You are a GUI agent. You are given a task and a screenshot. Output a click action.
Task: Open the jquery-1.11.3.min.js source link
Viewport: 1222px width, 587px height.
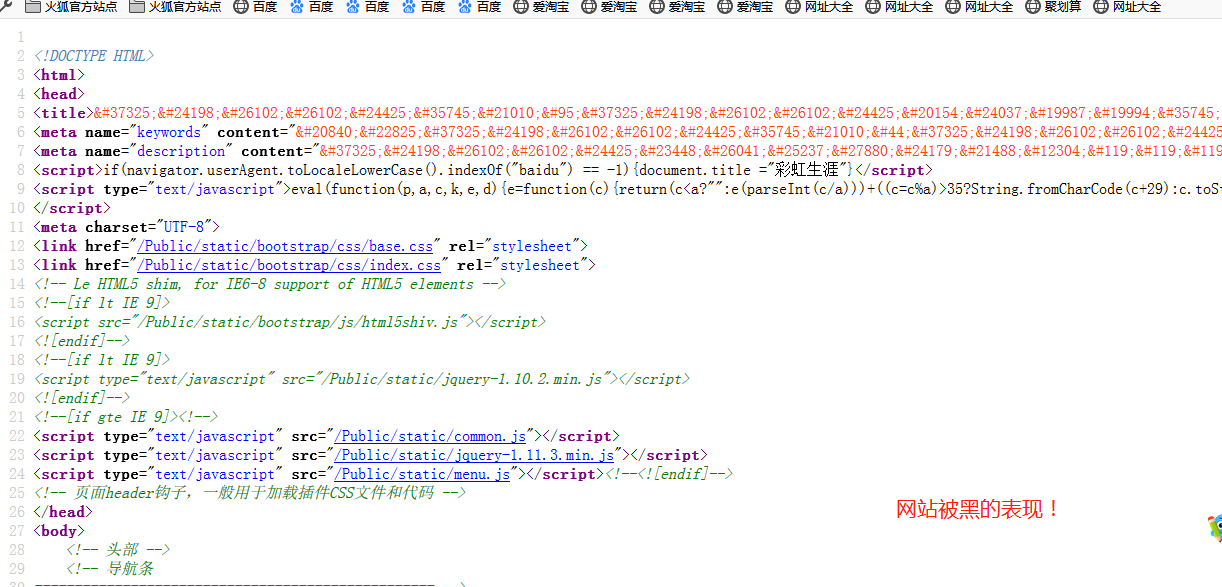click(475, 455)
